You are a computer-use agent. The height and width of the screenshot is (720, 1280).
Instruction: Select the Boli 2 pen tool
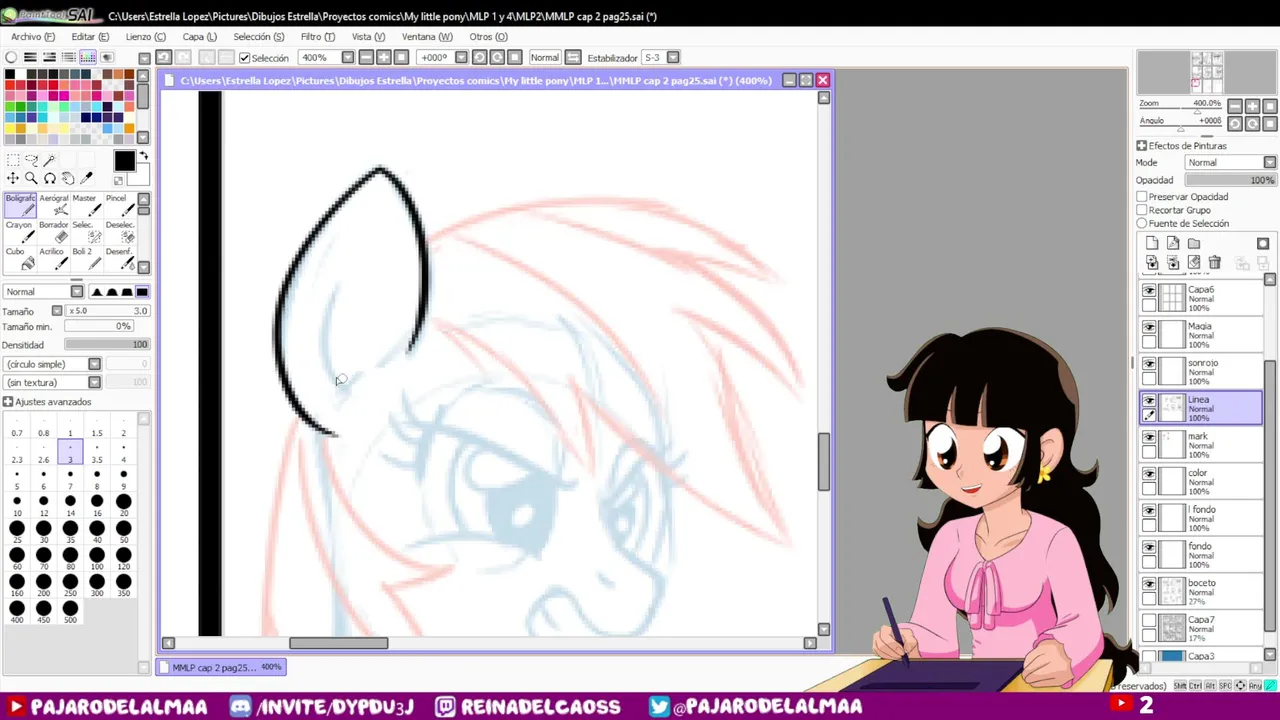85,259
